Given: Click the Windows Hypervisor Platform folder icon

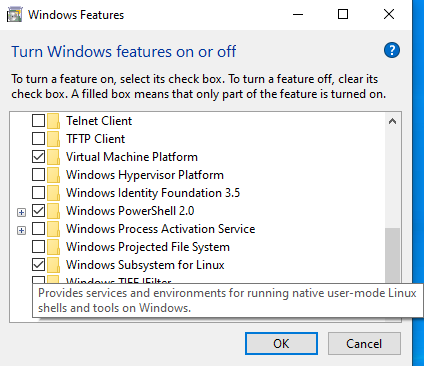Looking at the screenshot, I should 53,175.
